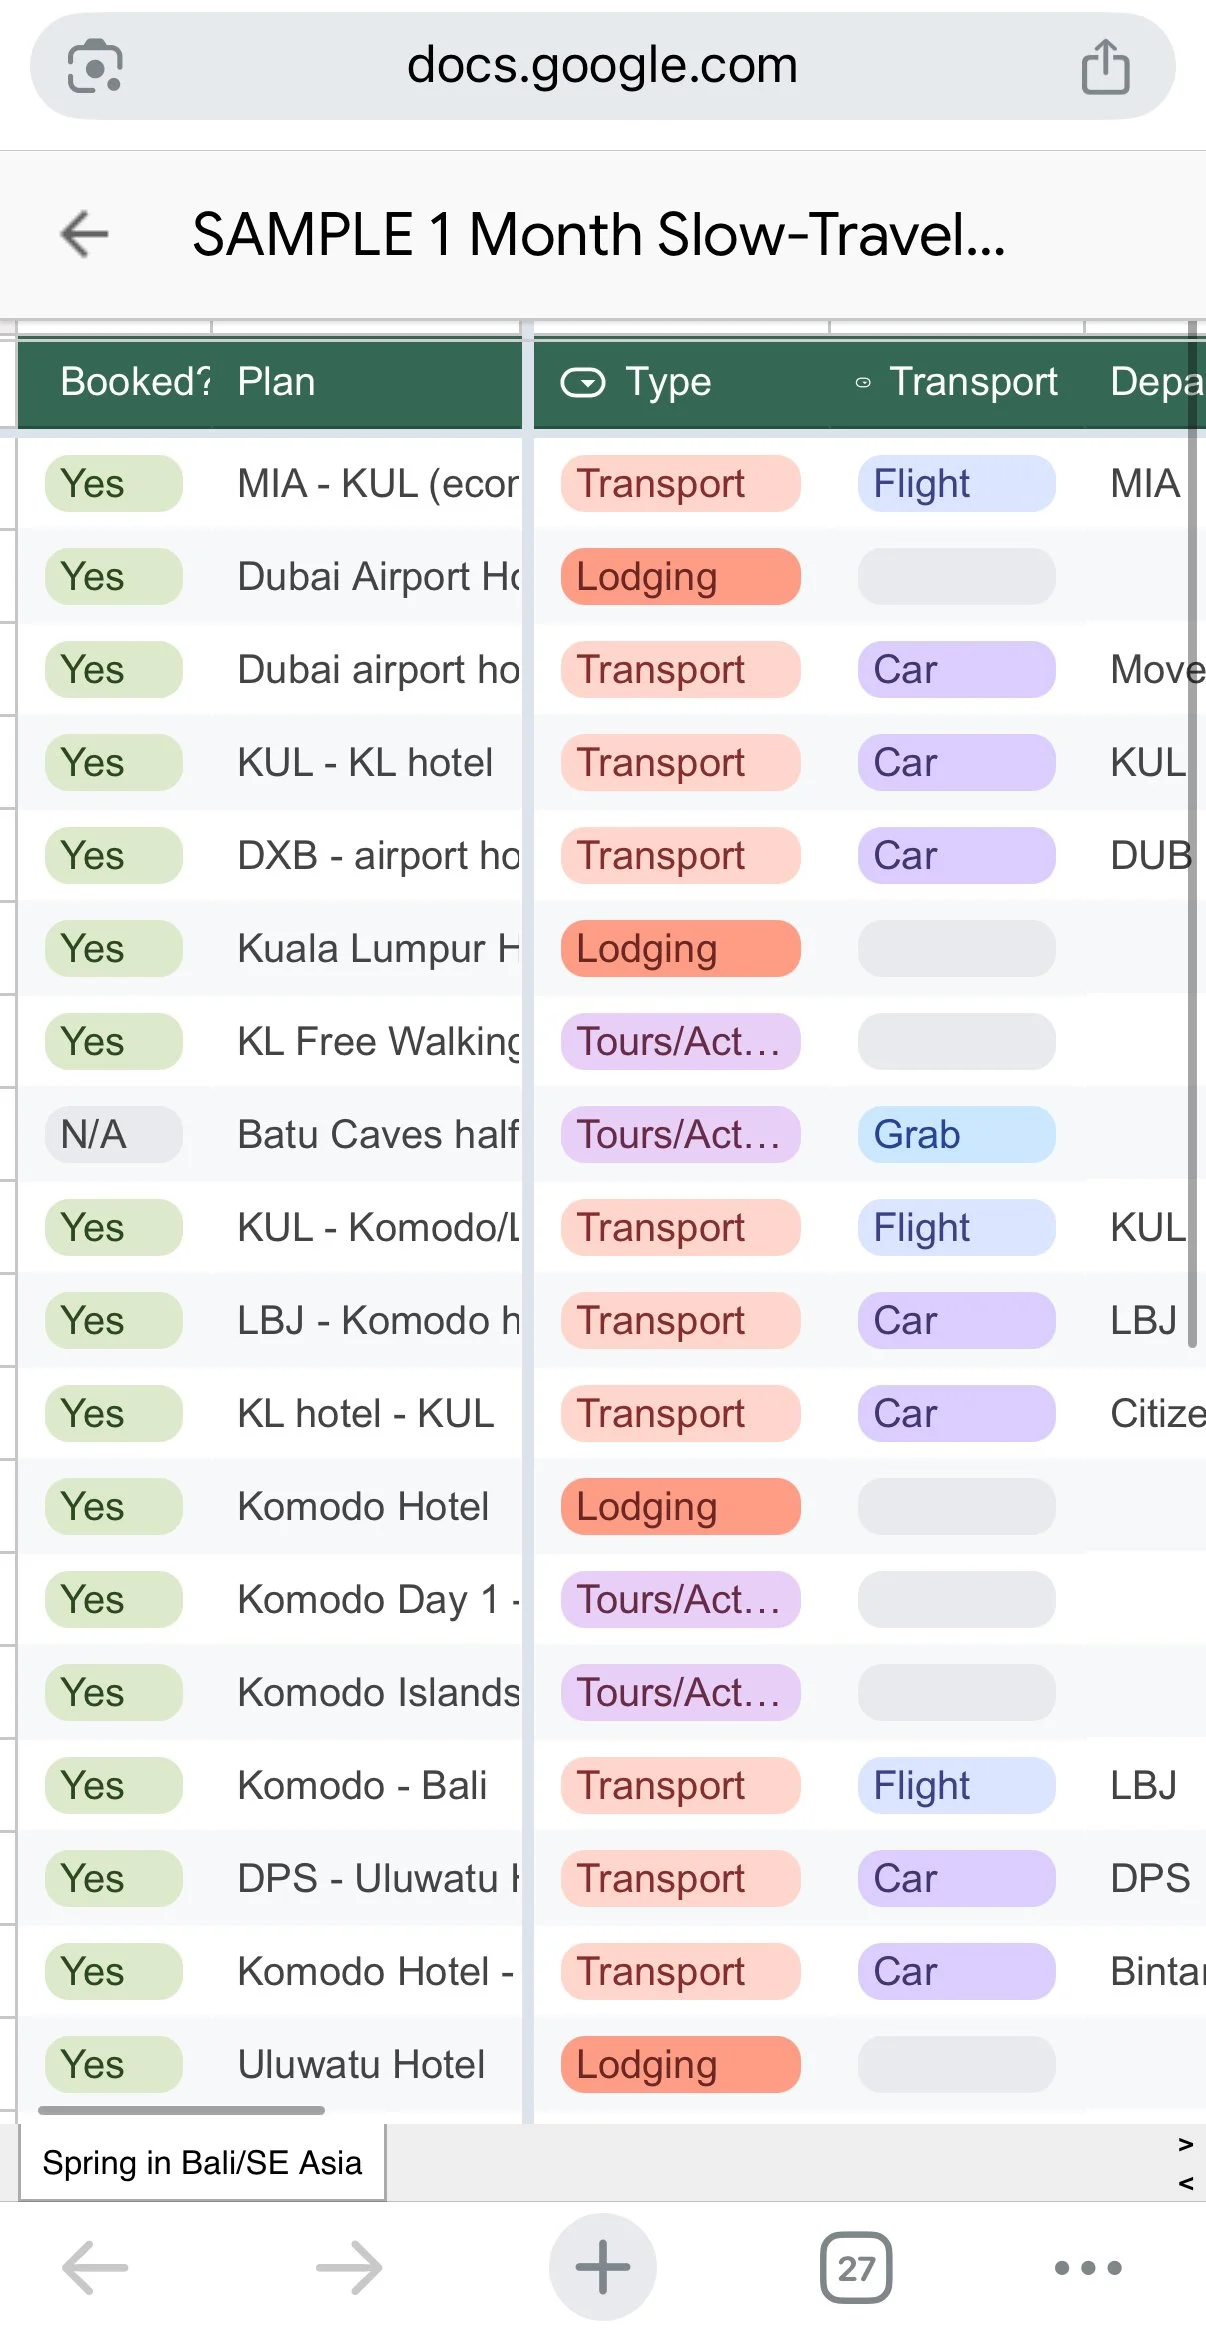
Task: Select the Spring in Bali/SE Asia sheet tab
Action: (202, 2163)
